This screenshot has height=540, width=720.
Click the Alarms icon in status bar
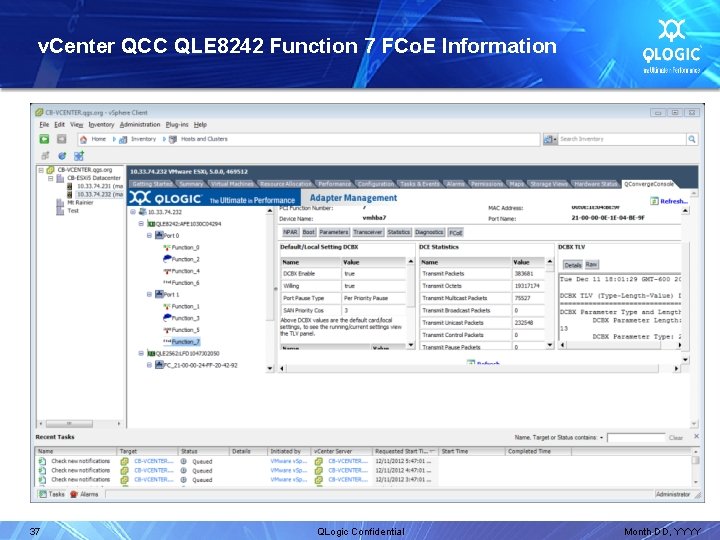point(74,494)
